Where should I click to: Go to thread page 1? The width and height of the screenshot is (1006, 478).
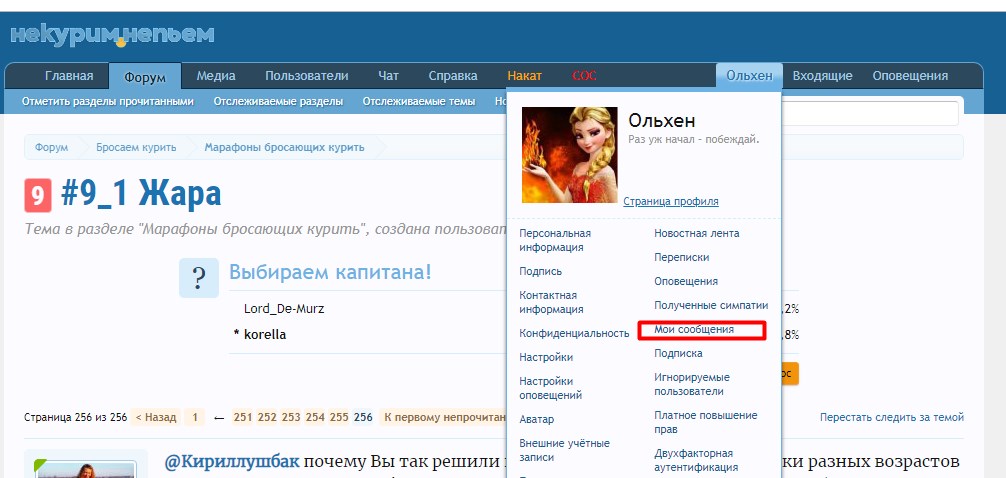point(194,417)
